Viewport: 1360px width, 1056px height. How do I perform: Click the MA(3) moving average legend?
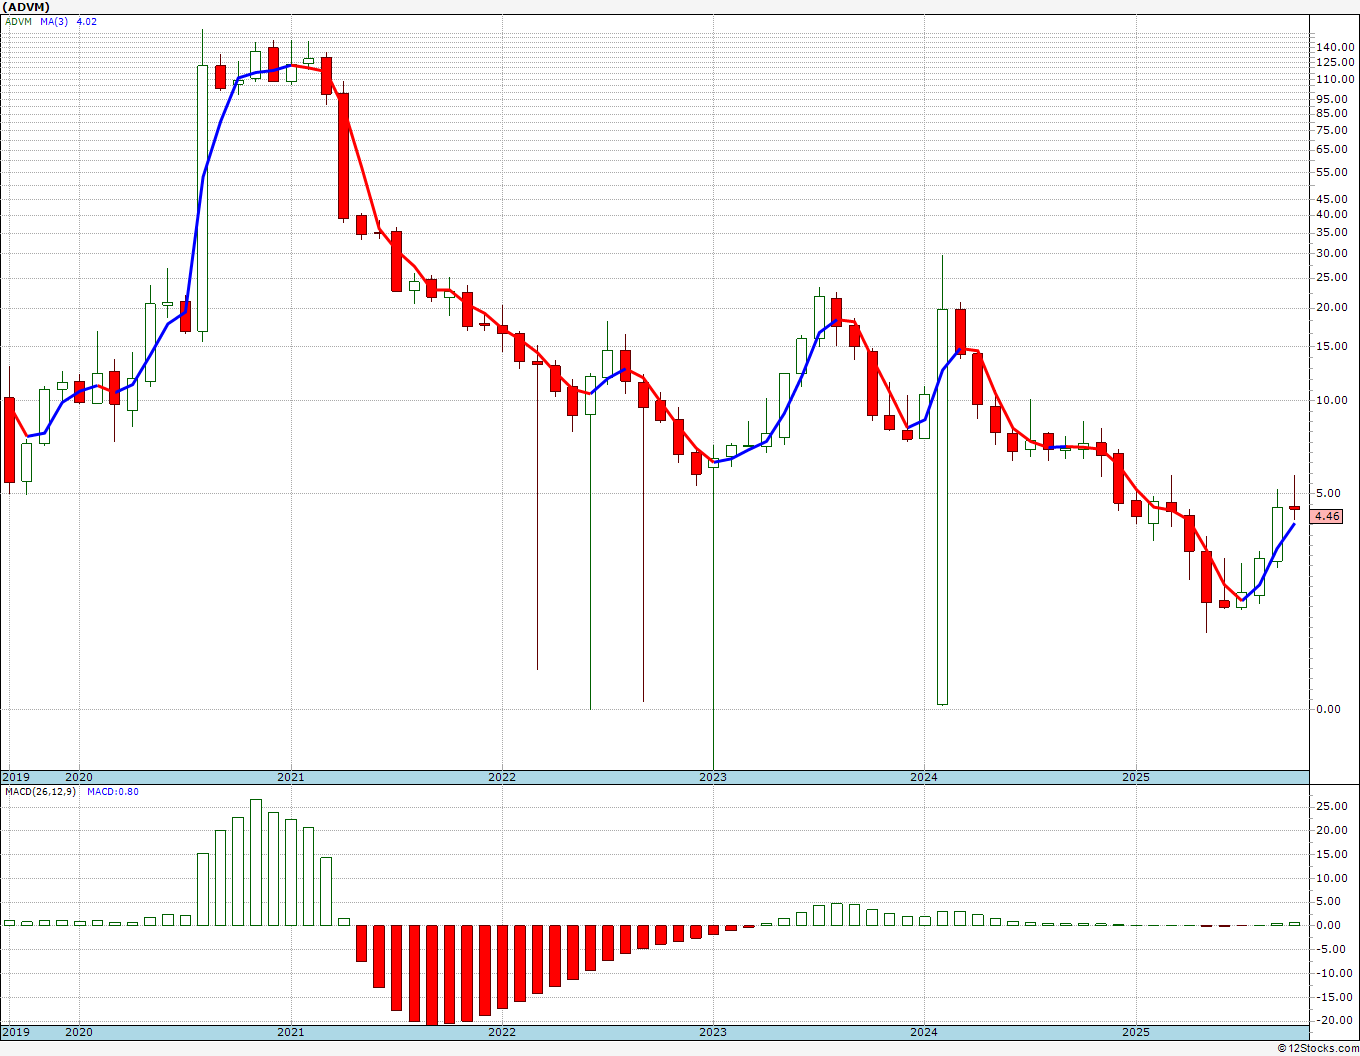[x=54, y=21]
